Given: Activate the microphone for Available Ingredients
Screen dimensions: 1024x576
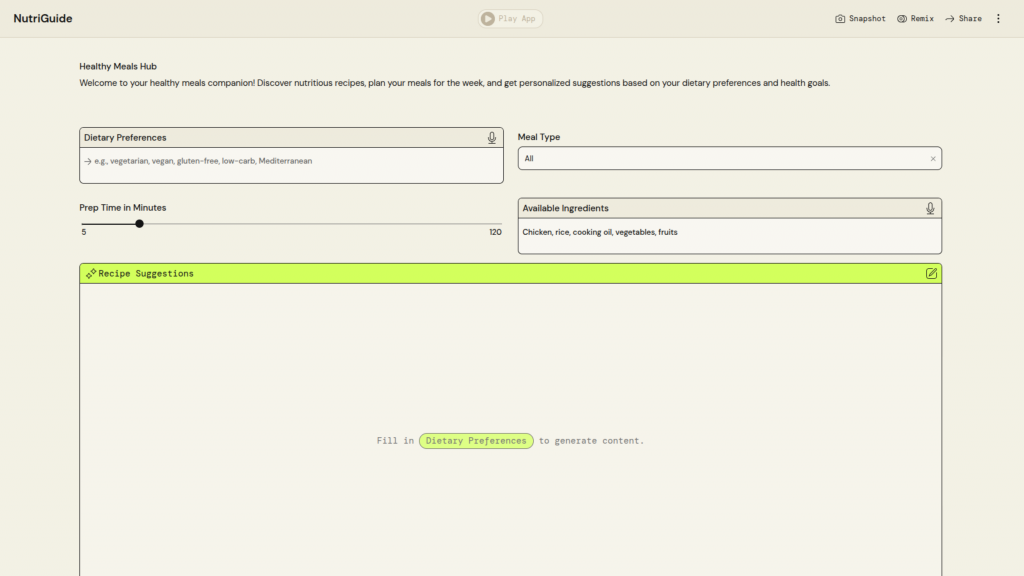Looking at the screenshot, I should point(930,208).
